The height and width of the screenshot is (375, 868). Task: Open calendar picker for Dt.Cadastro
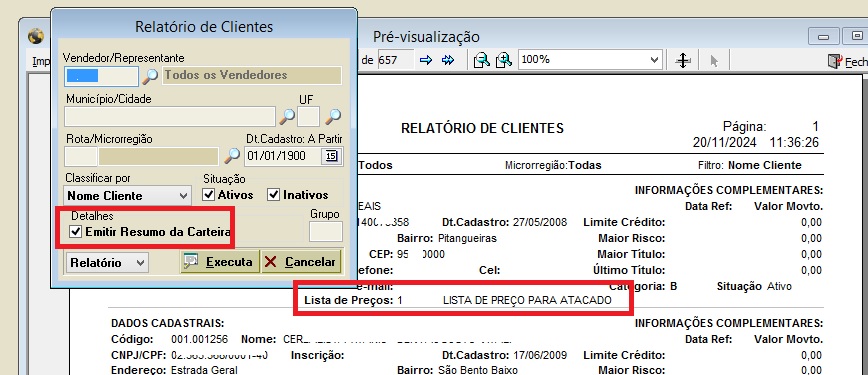click(331, 156)
